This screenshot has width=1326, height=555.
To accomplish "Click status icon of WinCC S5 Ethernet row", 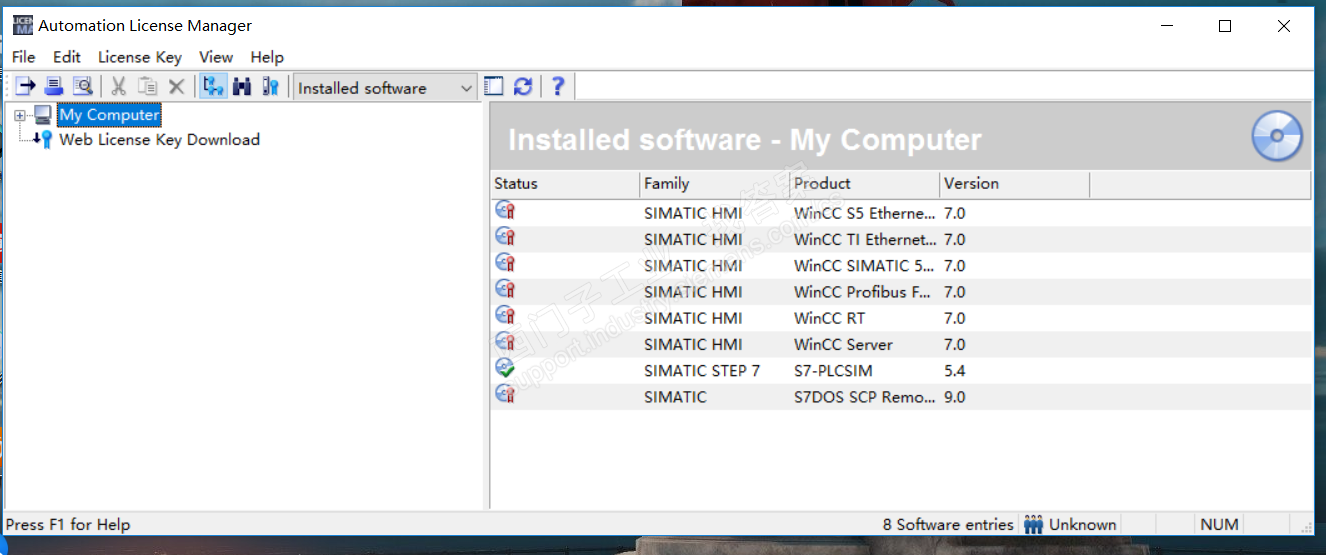I will (505, 210).
